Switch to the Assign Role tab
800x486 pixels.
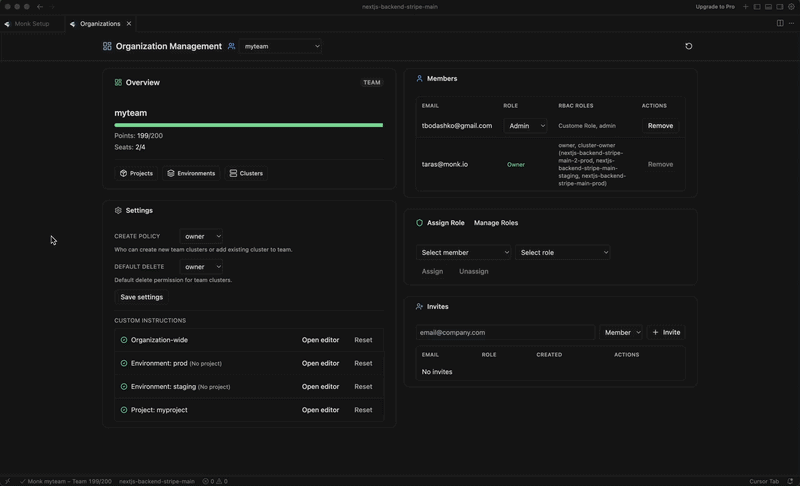pos(445,223)
